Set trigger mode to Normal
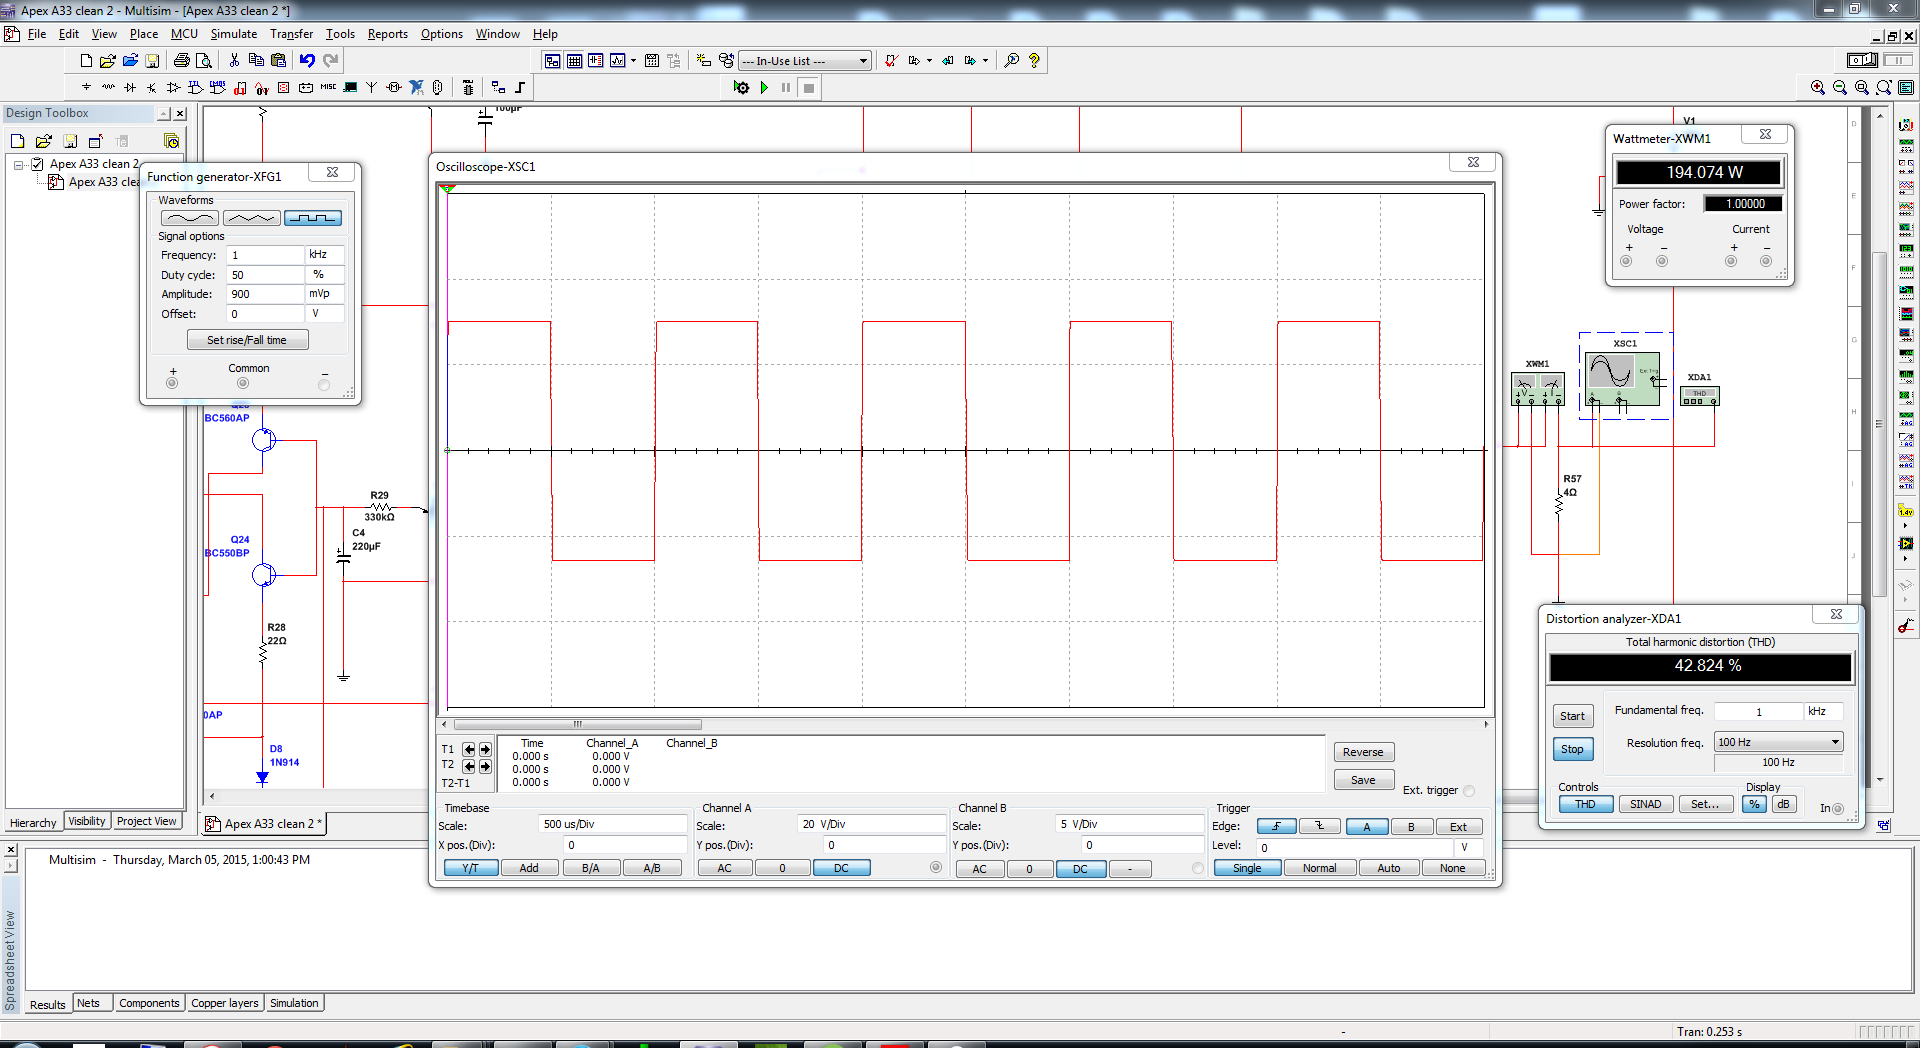This screenshot has height=1048, width=1920. 1319,868
